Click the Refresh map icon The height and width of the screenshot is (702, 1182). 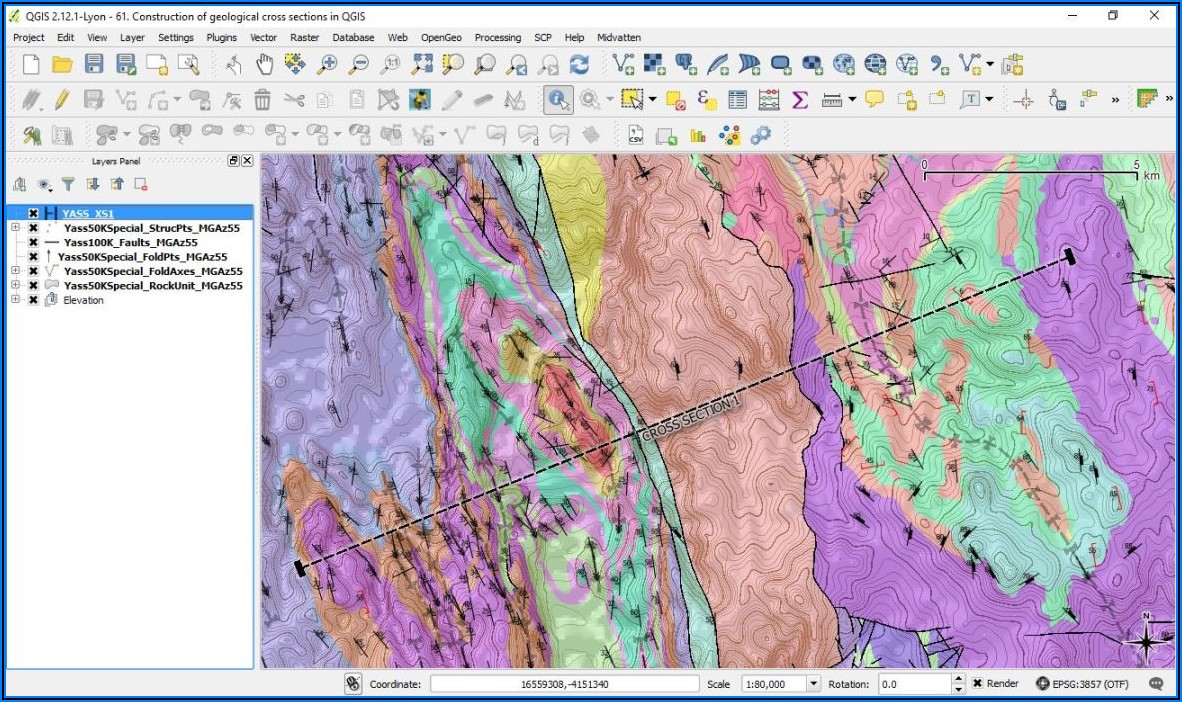click(579, 65)
